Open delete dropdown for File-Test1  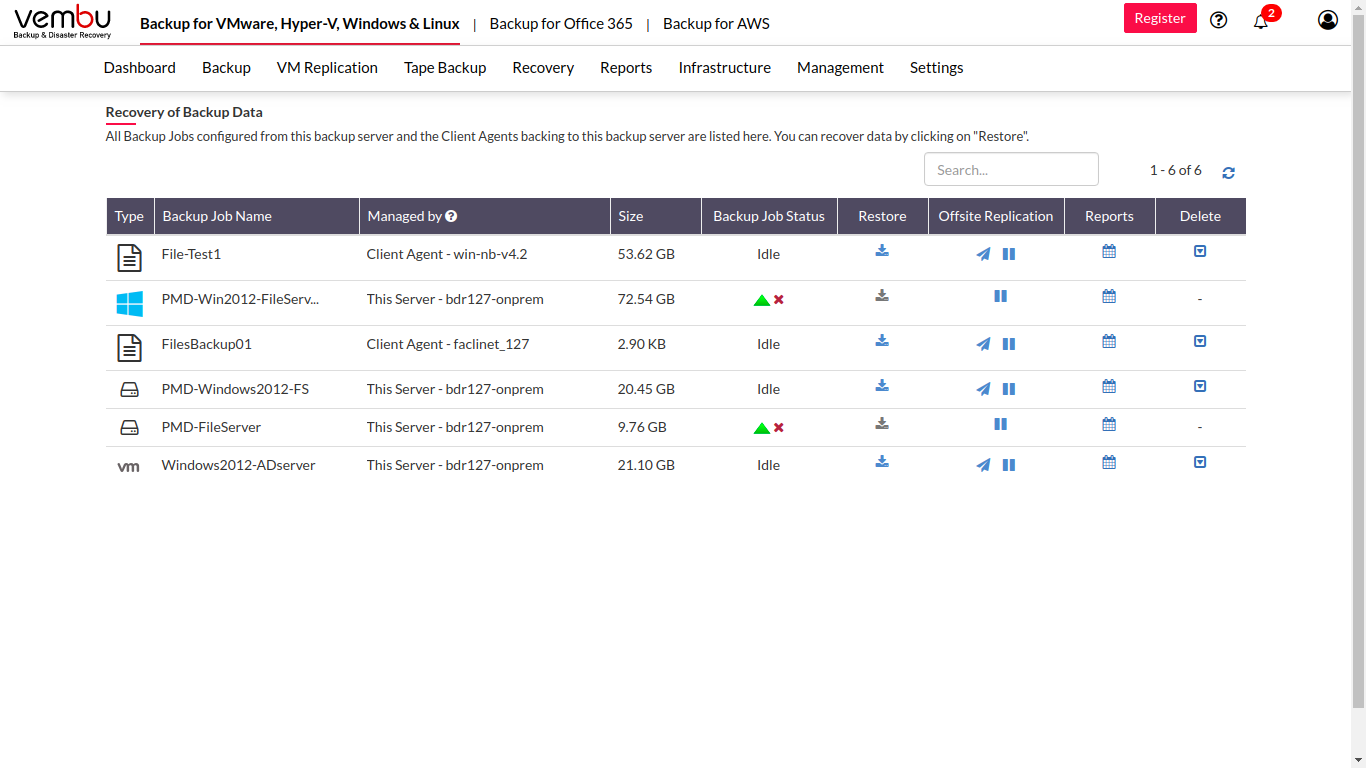pos(1200,251)
